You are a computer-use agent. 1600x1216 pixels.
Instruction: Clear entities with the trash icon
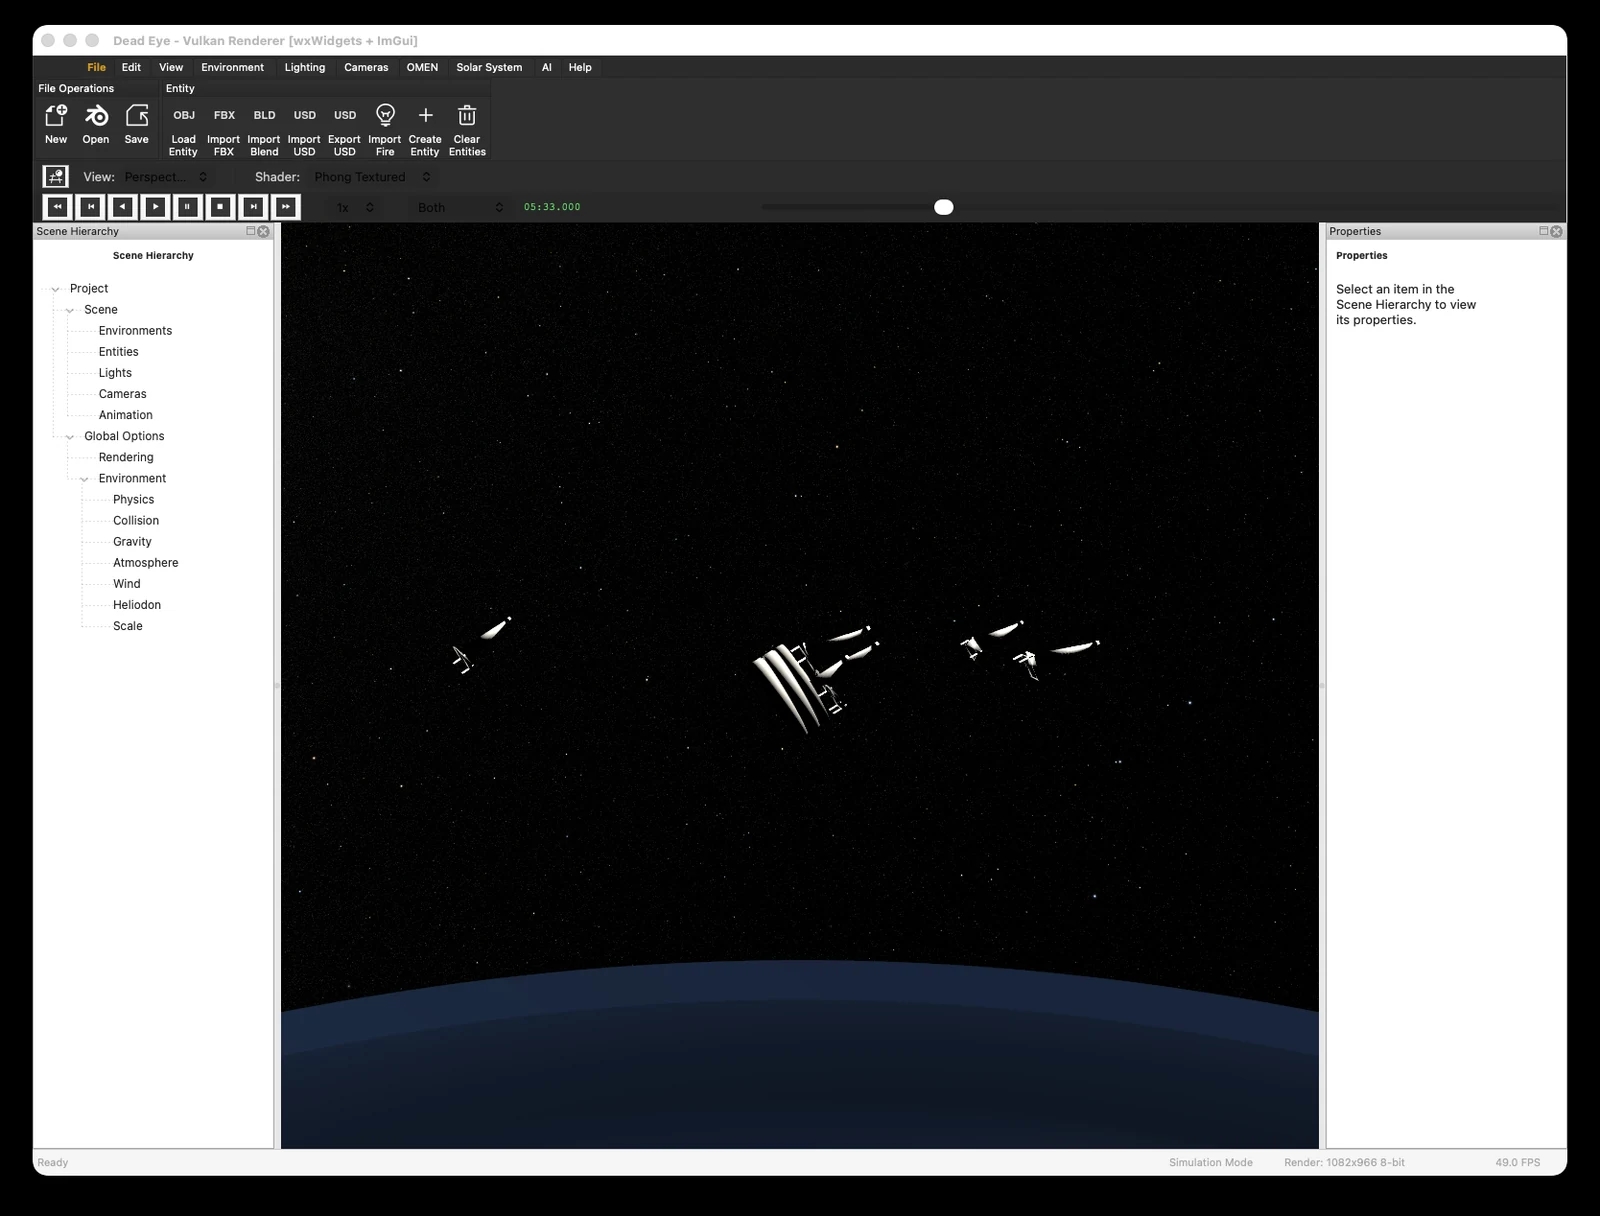(x=467, y=115)
